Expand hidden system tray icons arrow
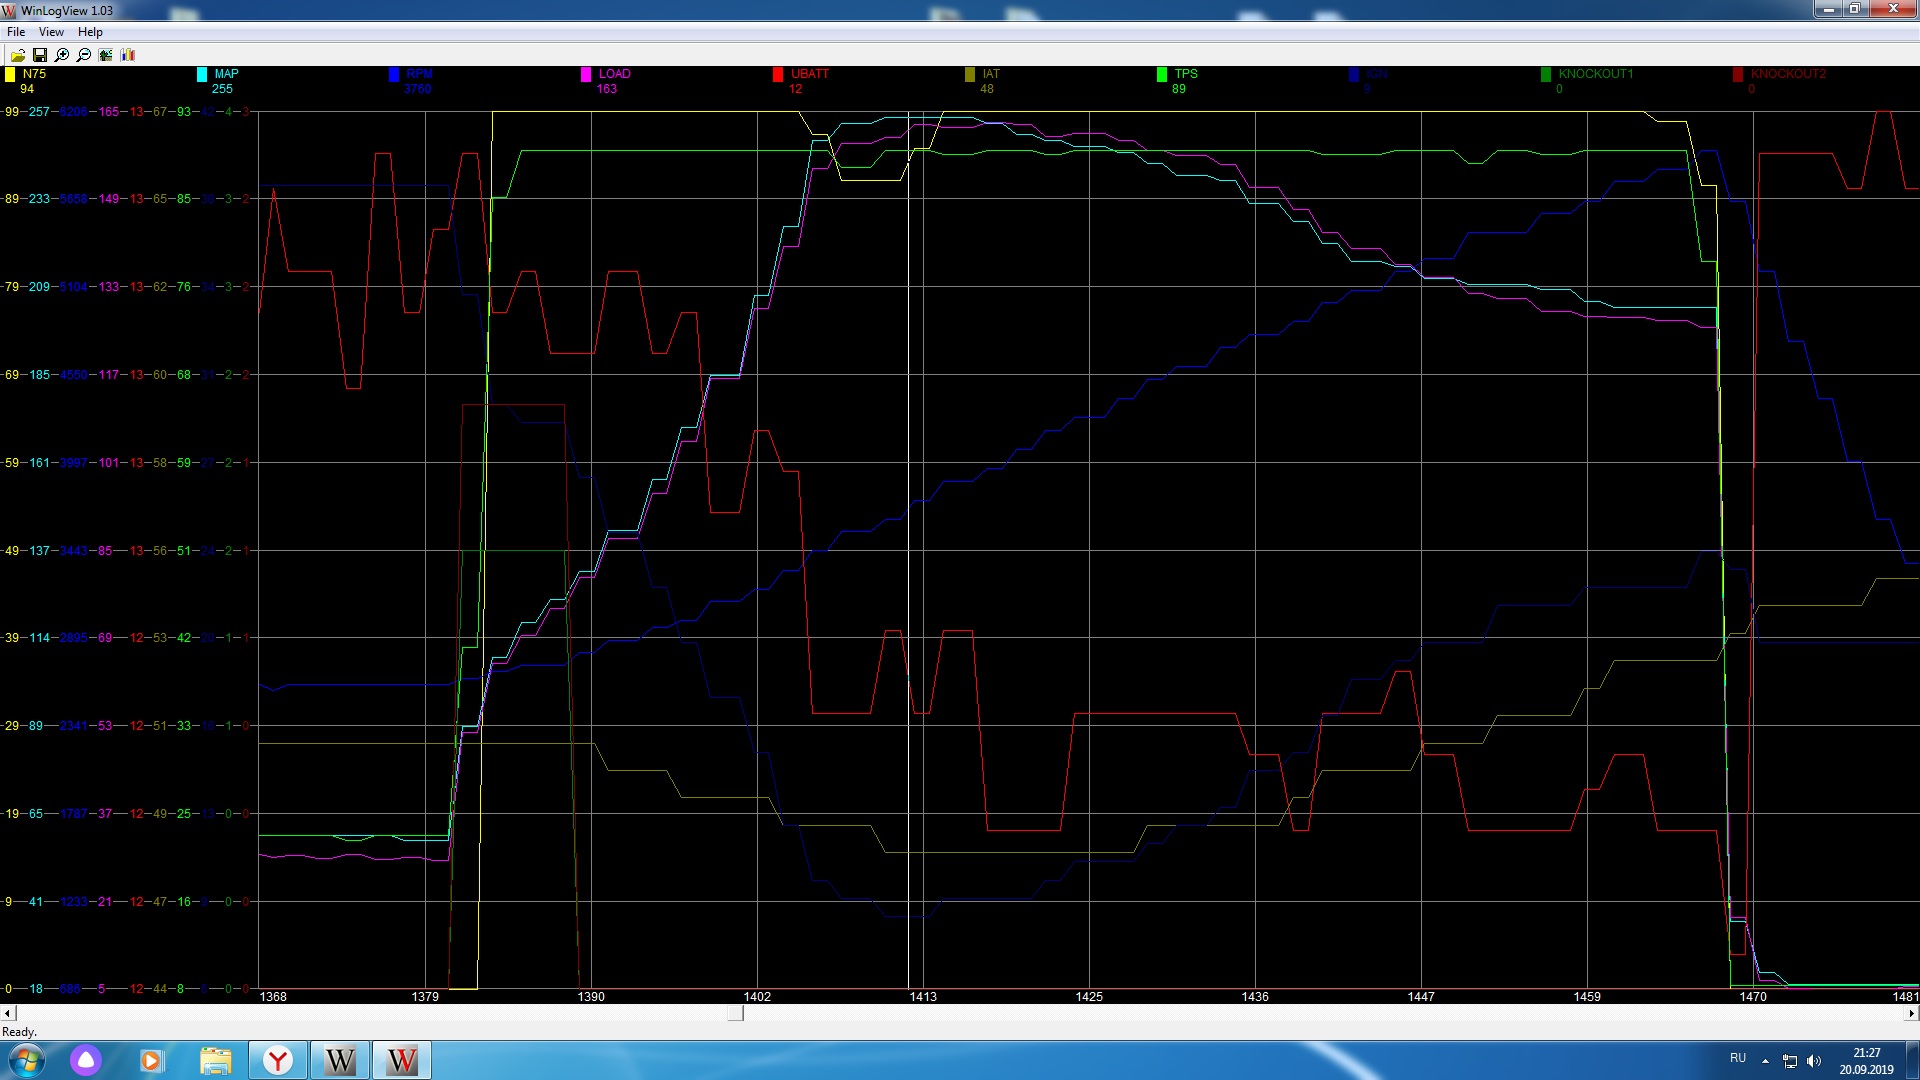1920x1080 pixels. click(x=1765, y=1061)
